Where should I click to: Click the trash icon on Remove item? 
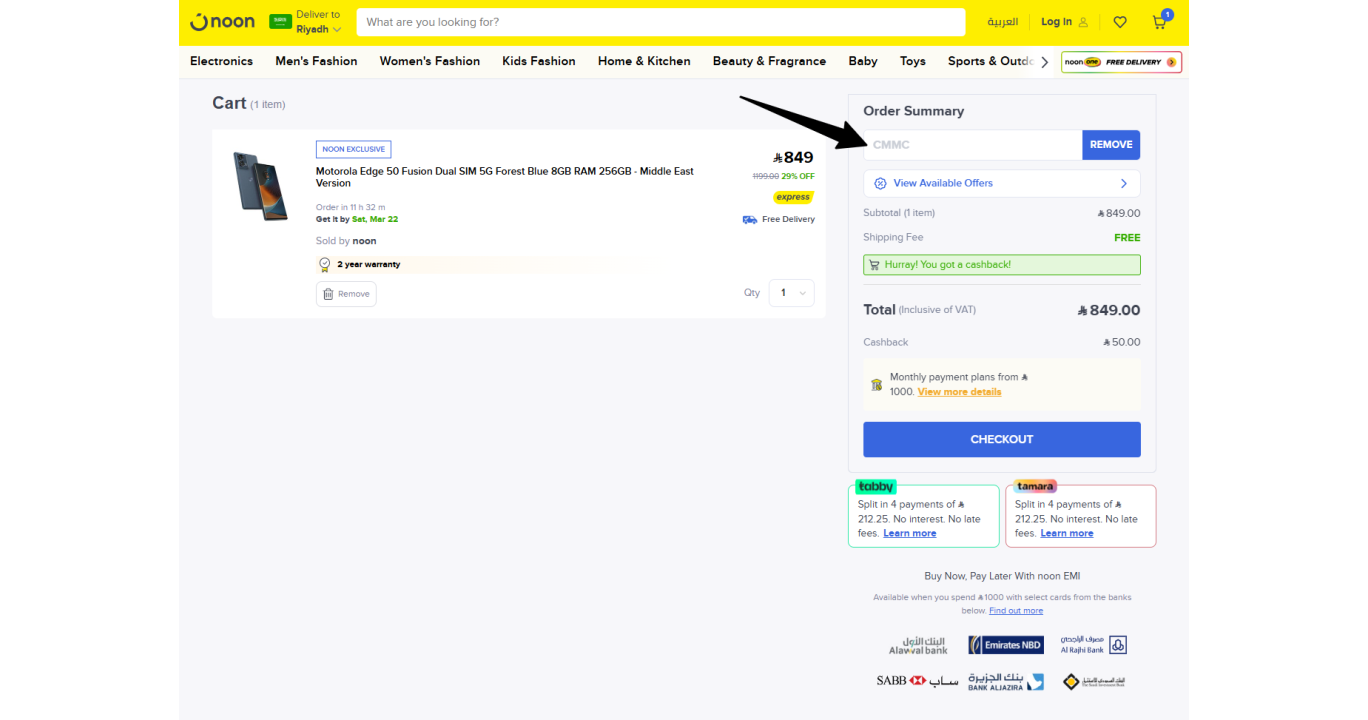[328, 294]
